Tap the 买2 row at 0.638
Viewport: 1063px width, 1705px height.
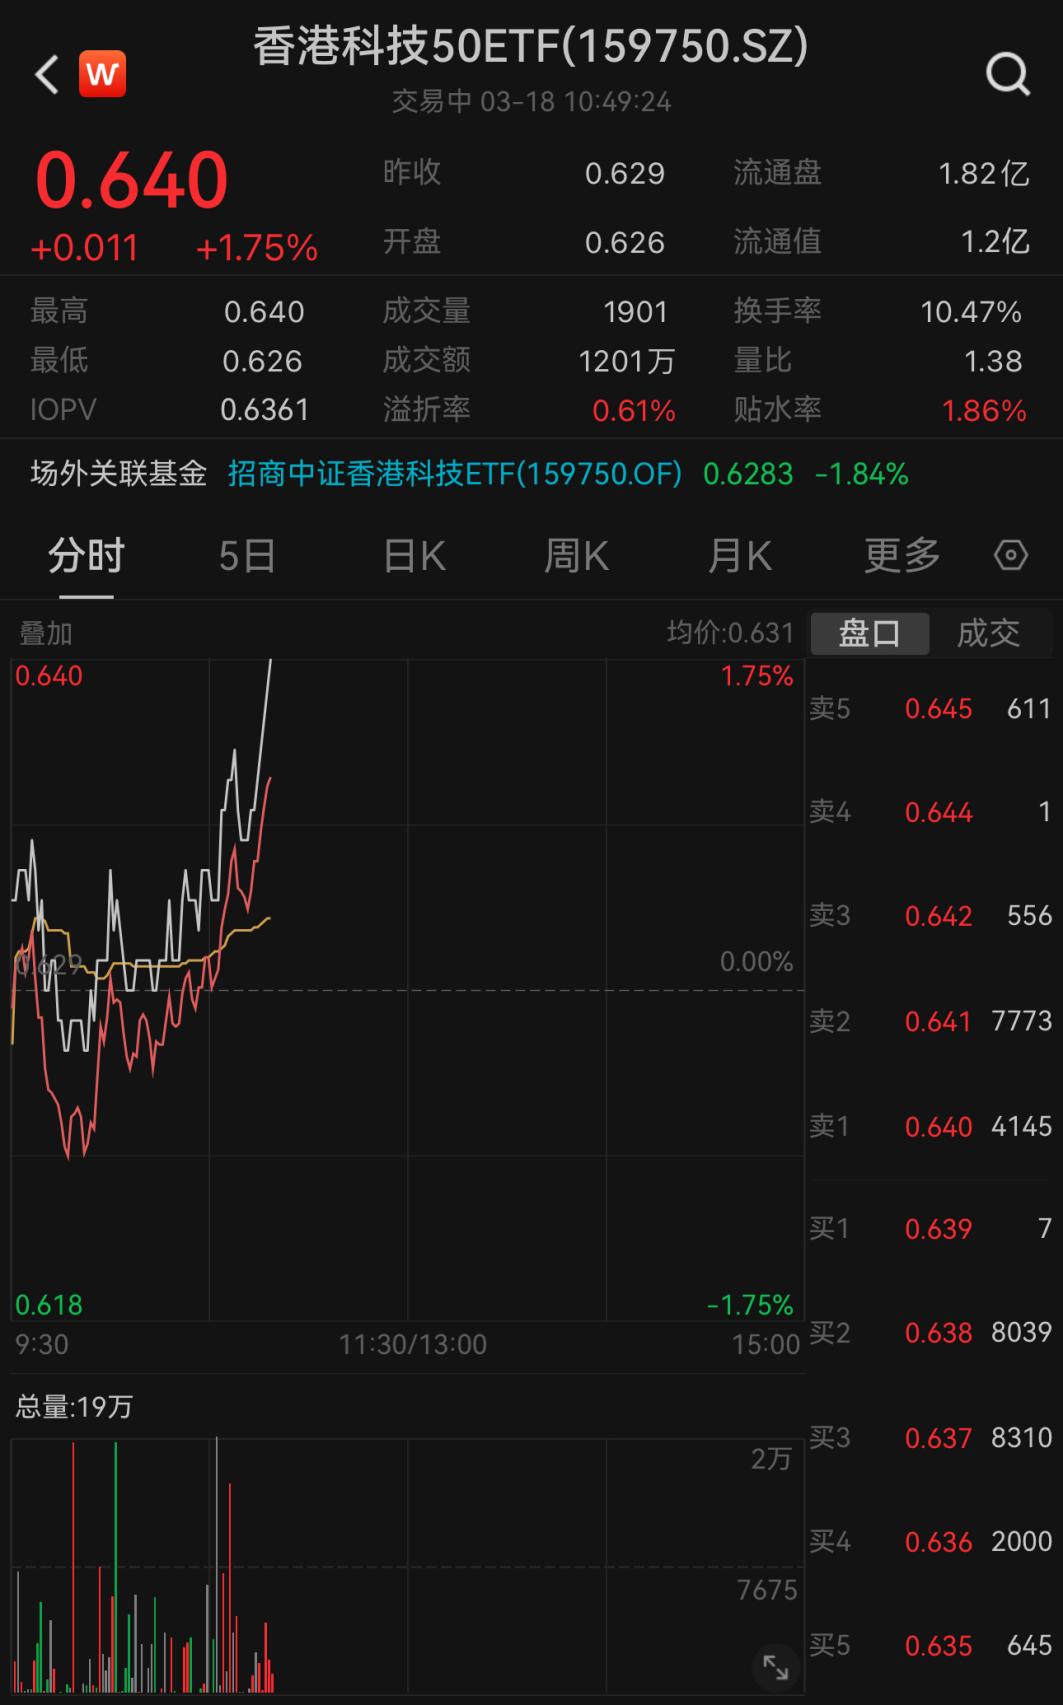[930, 1332]
